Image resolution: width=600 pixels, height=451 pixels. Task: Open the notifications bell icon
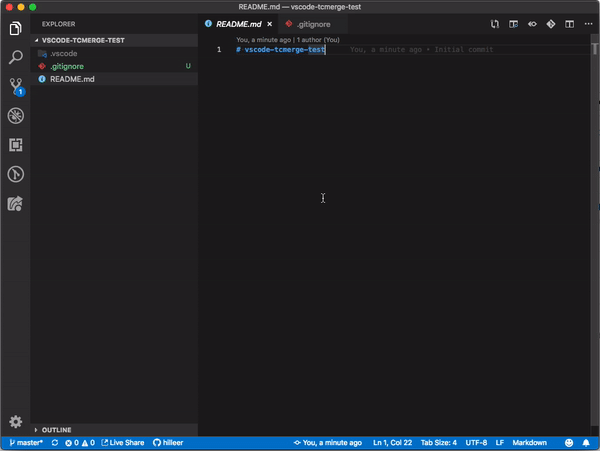pos(586,443)
